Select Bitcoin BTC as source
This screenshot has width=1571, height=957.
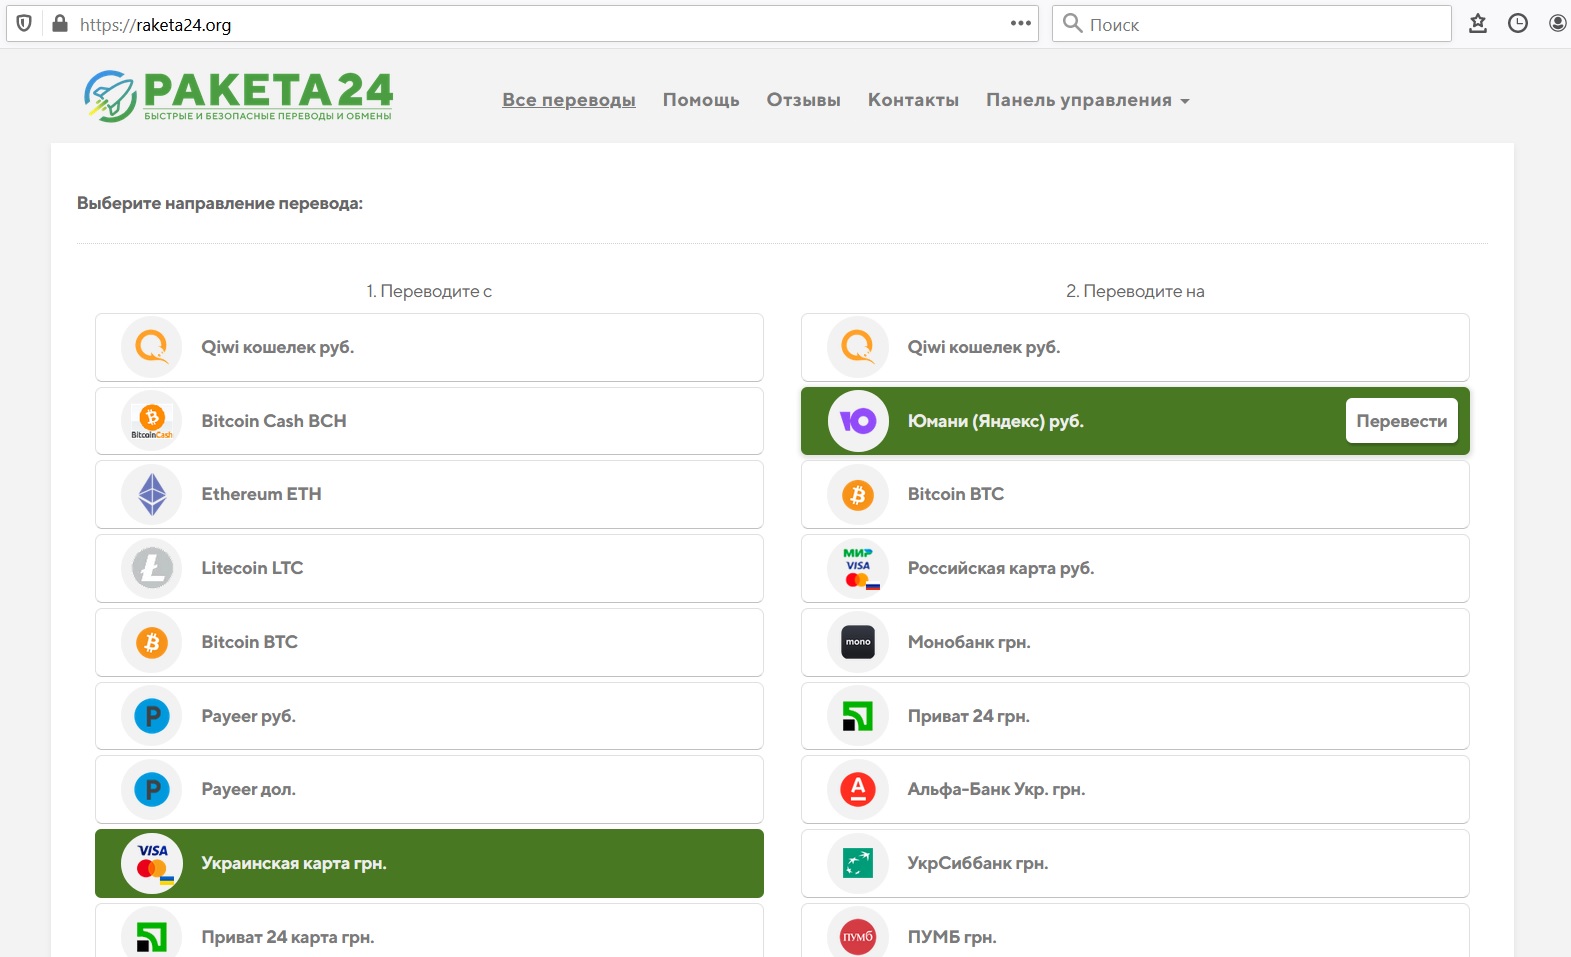(x=429, y=642)
